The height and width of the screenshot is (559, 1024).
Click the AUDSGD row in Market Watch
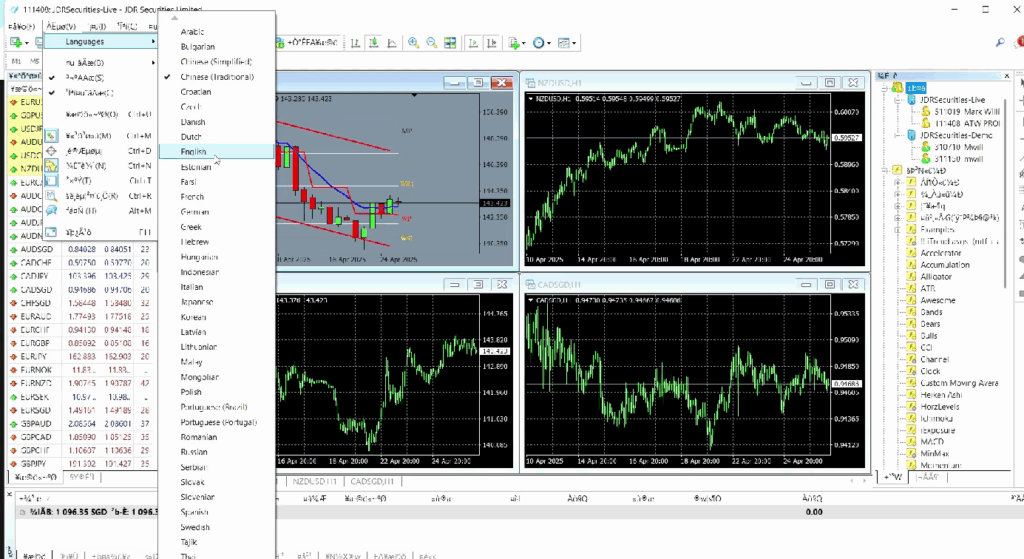82,249
